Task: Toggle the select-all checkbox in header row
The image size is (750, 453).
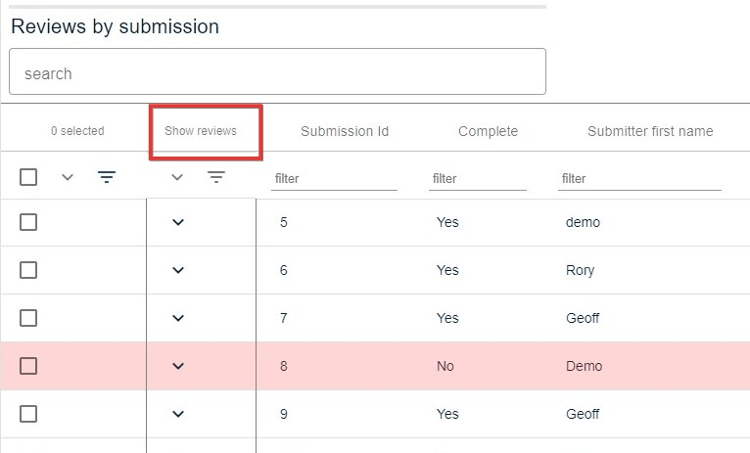Action: click(x=29, y=177)
